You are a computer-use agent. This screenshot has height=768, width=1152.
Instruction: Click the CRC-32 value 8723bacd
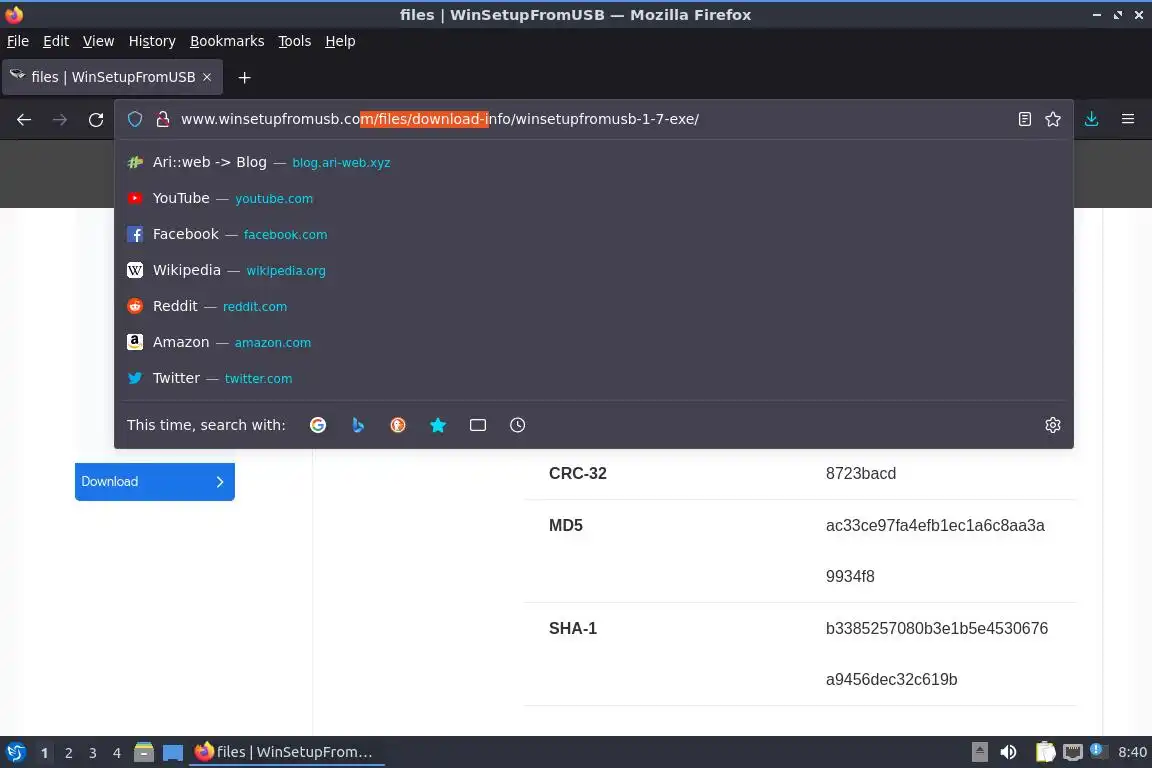tap(860, 473)
